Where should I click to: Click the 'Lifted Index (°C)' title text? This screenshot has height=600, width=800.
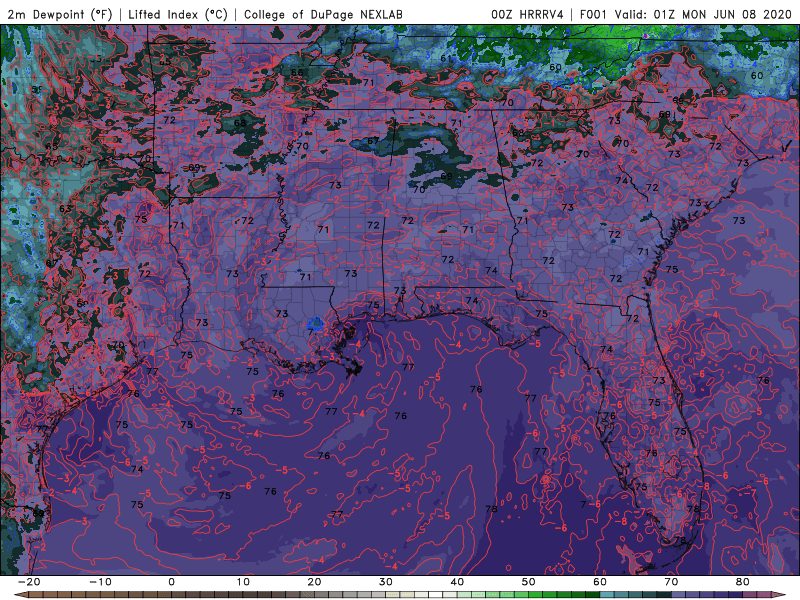click(178, 14)
